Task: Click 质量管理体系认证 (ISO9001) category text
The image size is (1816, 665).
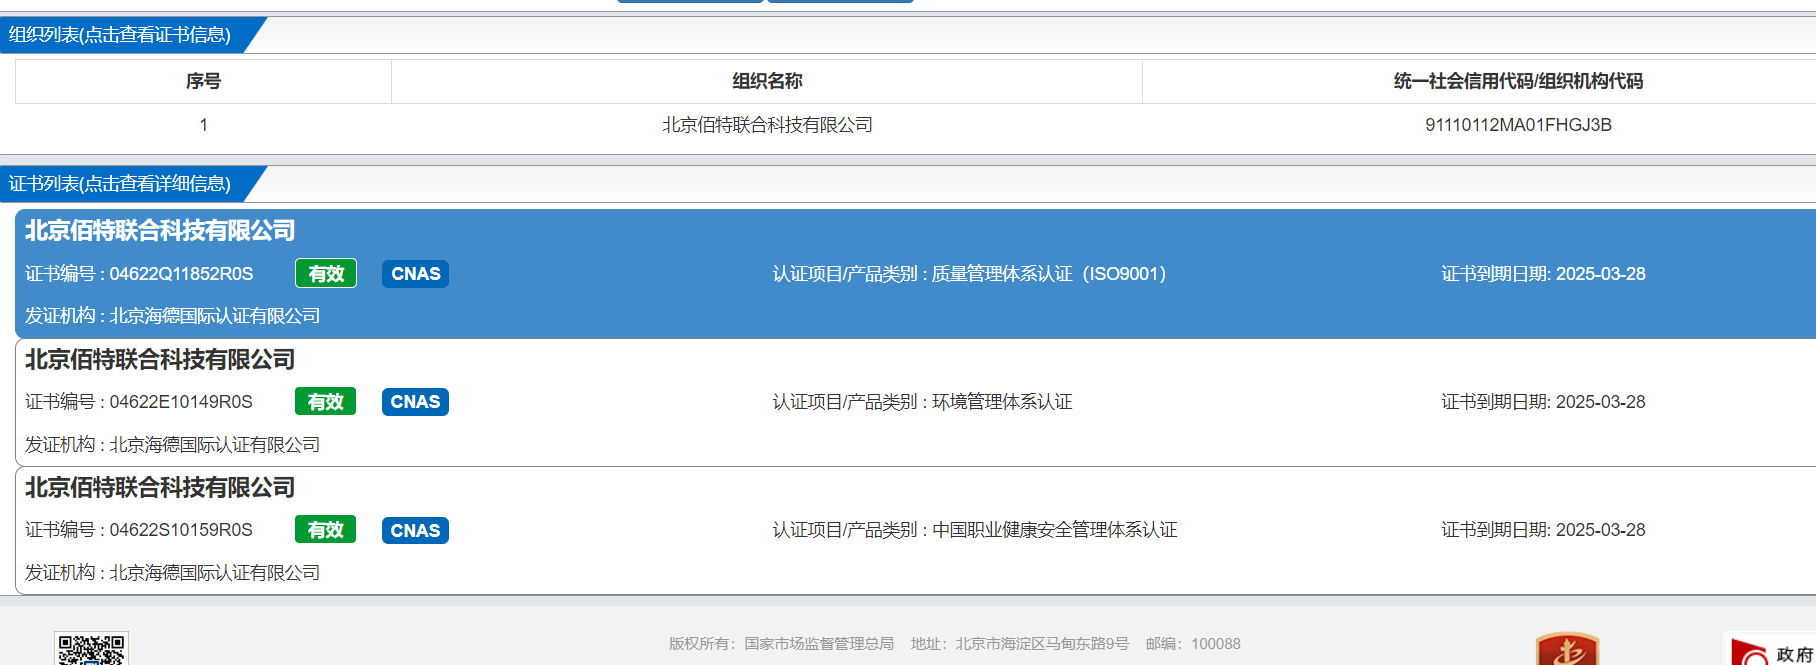Action: coord(1049,274)
